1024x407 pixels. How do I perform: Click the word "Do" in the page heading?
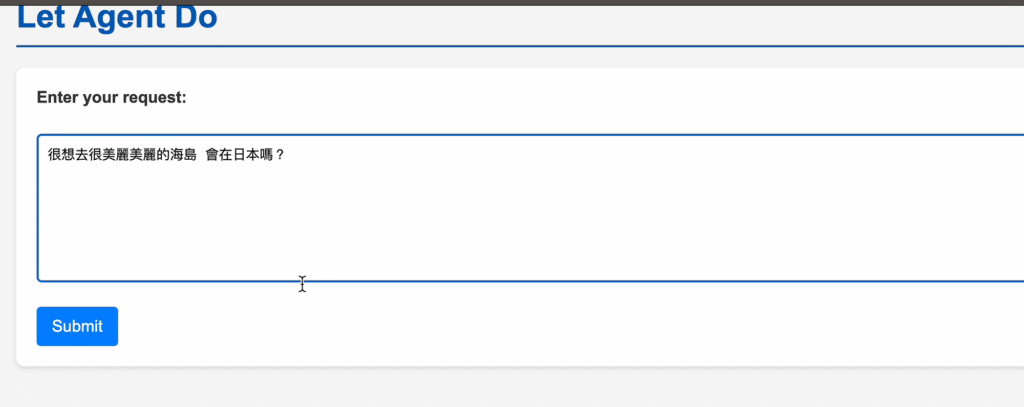[198, 17]
